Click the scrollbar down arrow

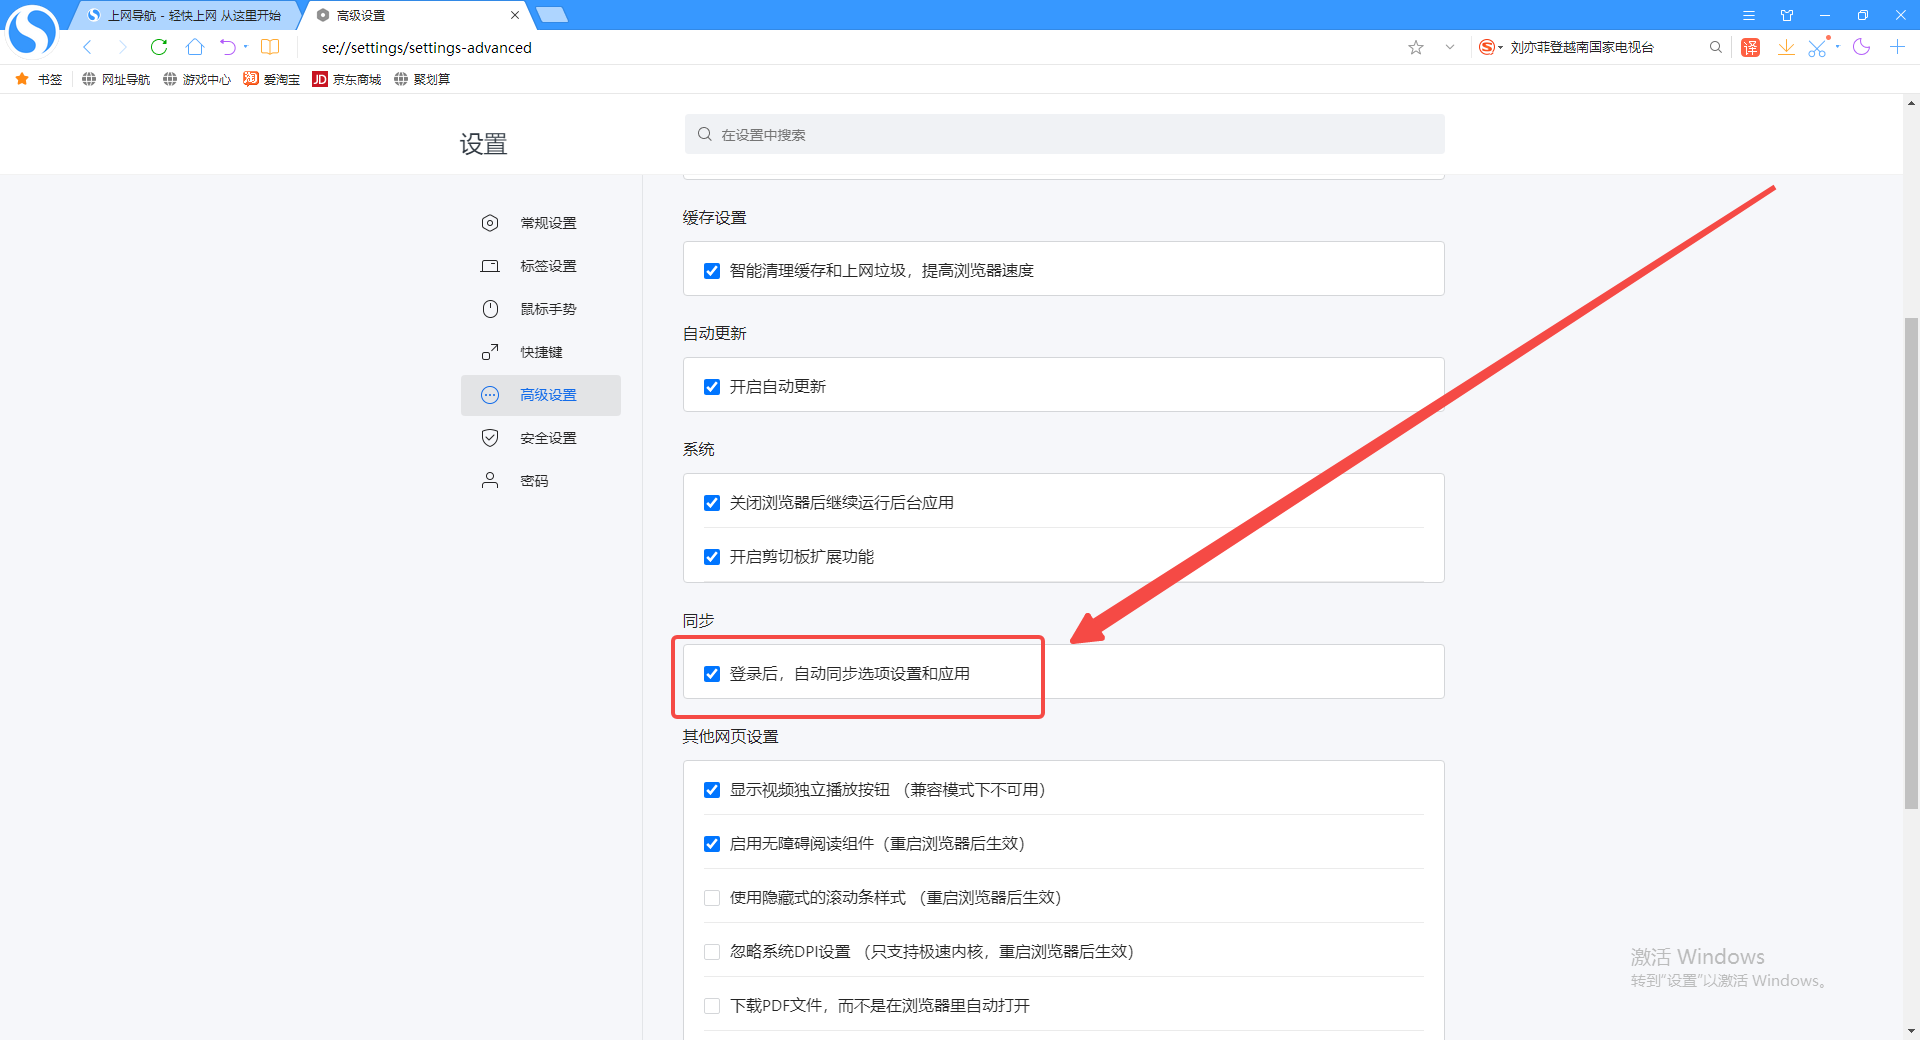pyautogui.click(x=1911, y=1031)
